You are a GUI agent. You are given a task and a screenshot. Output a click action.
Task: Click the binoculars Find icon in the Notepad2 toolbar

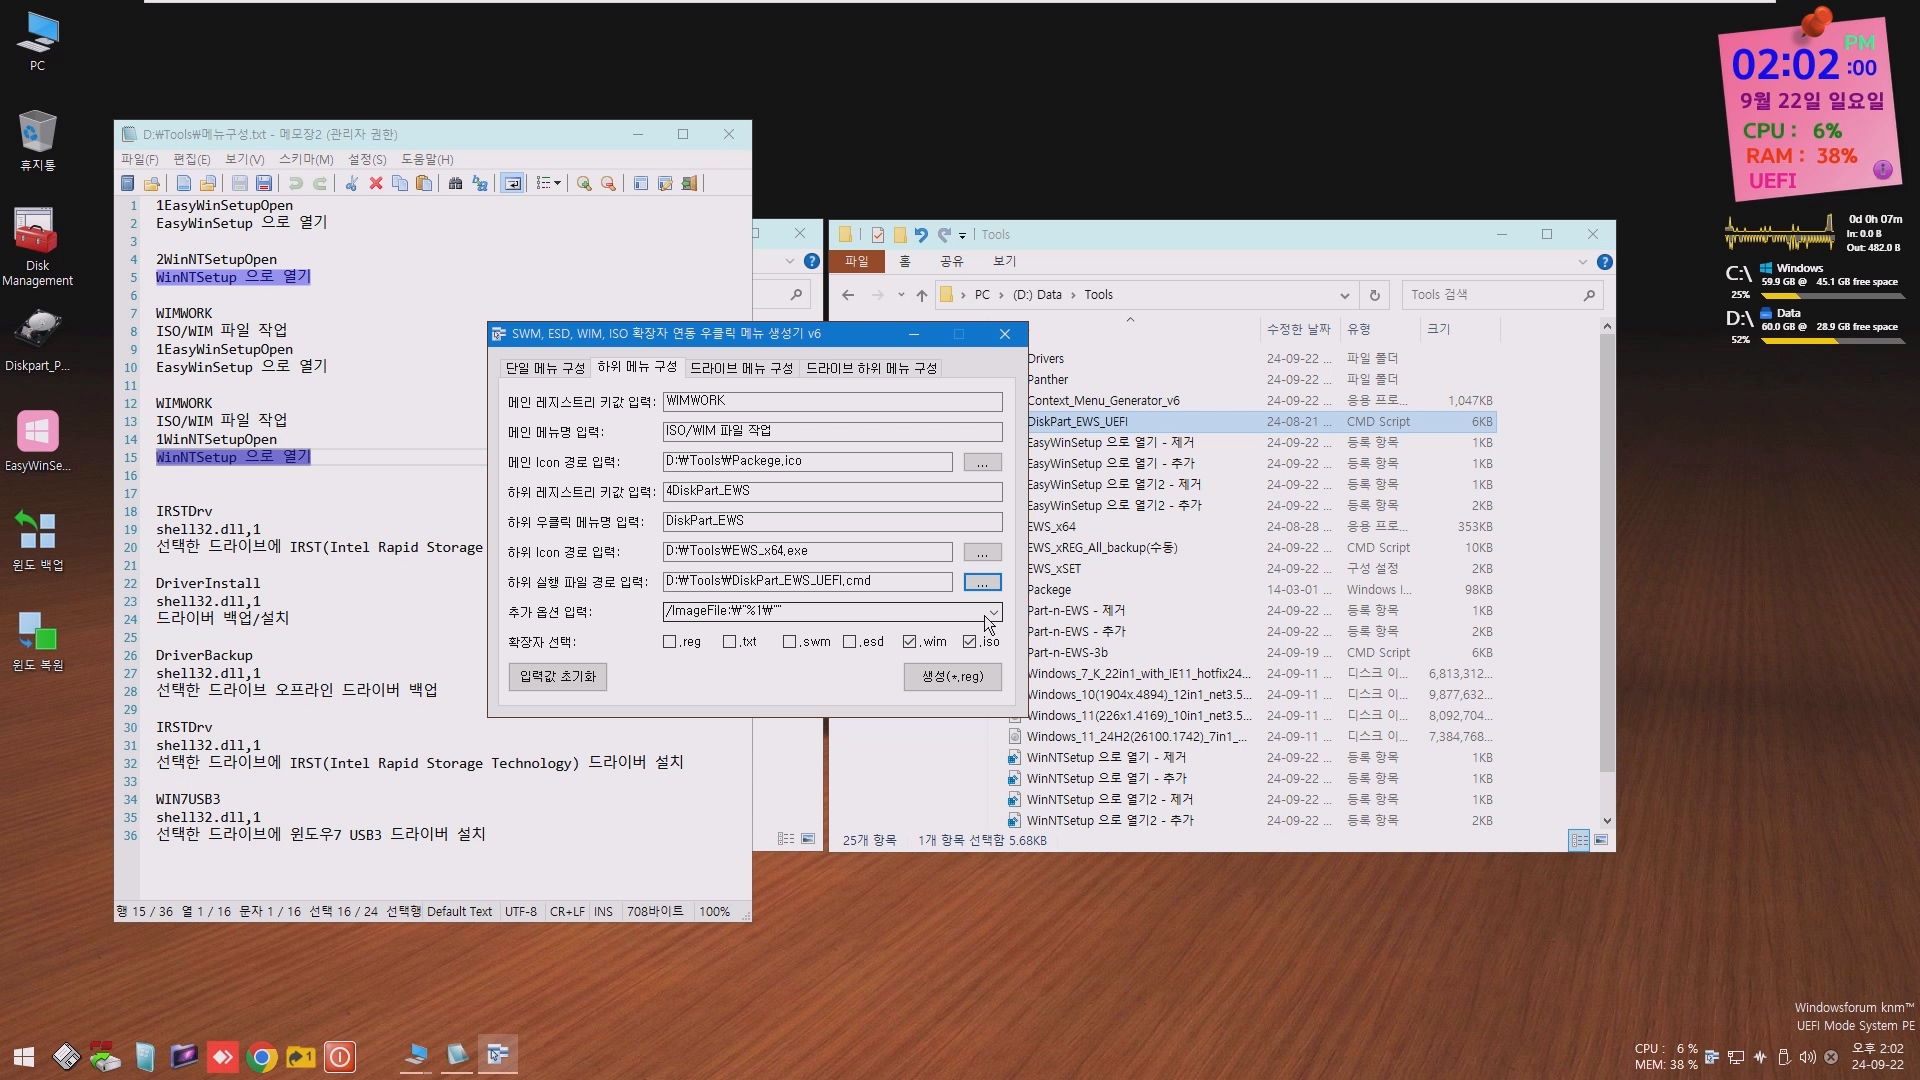pos(455,183)
